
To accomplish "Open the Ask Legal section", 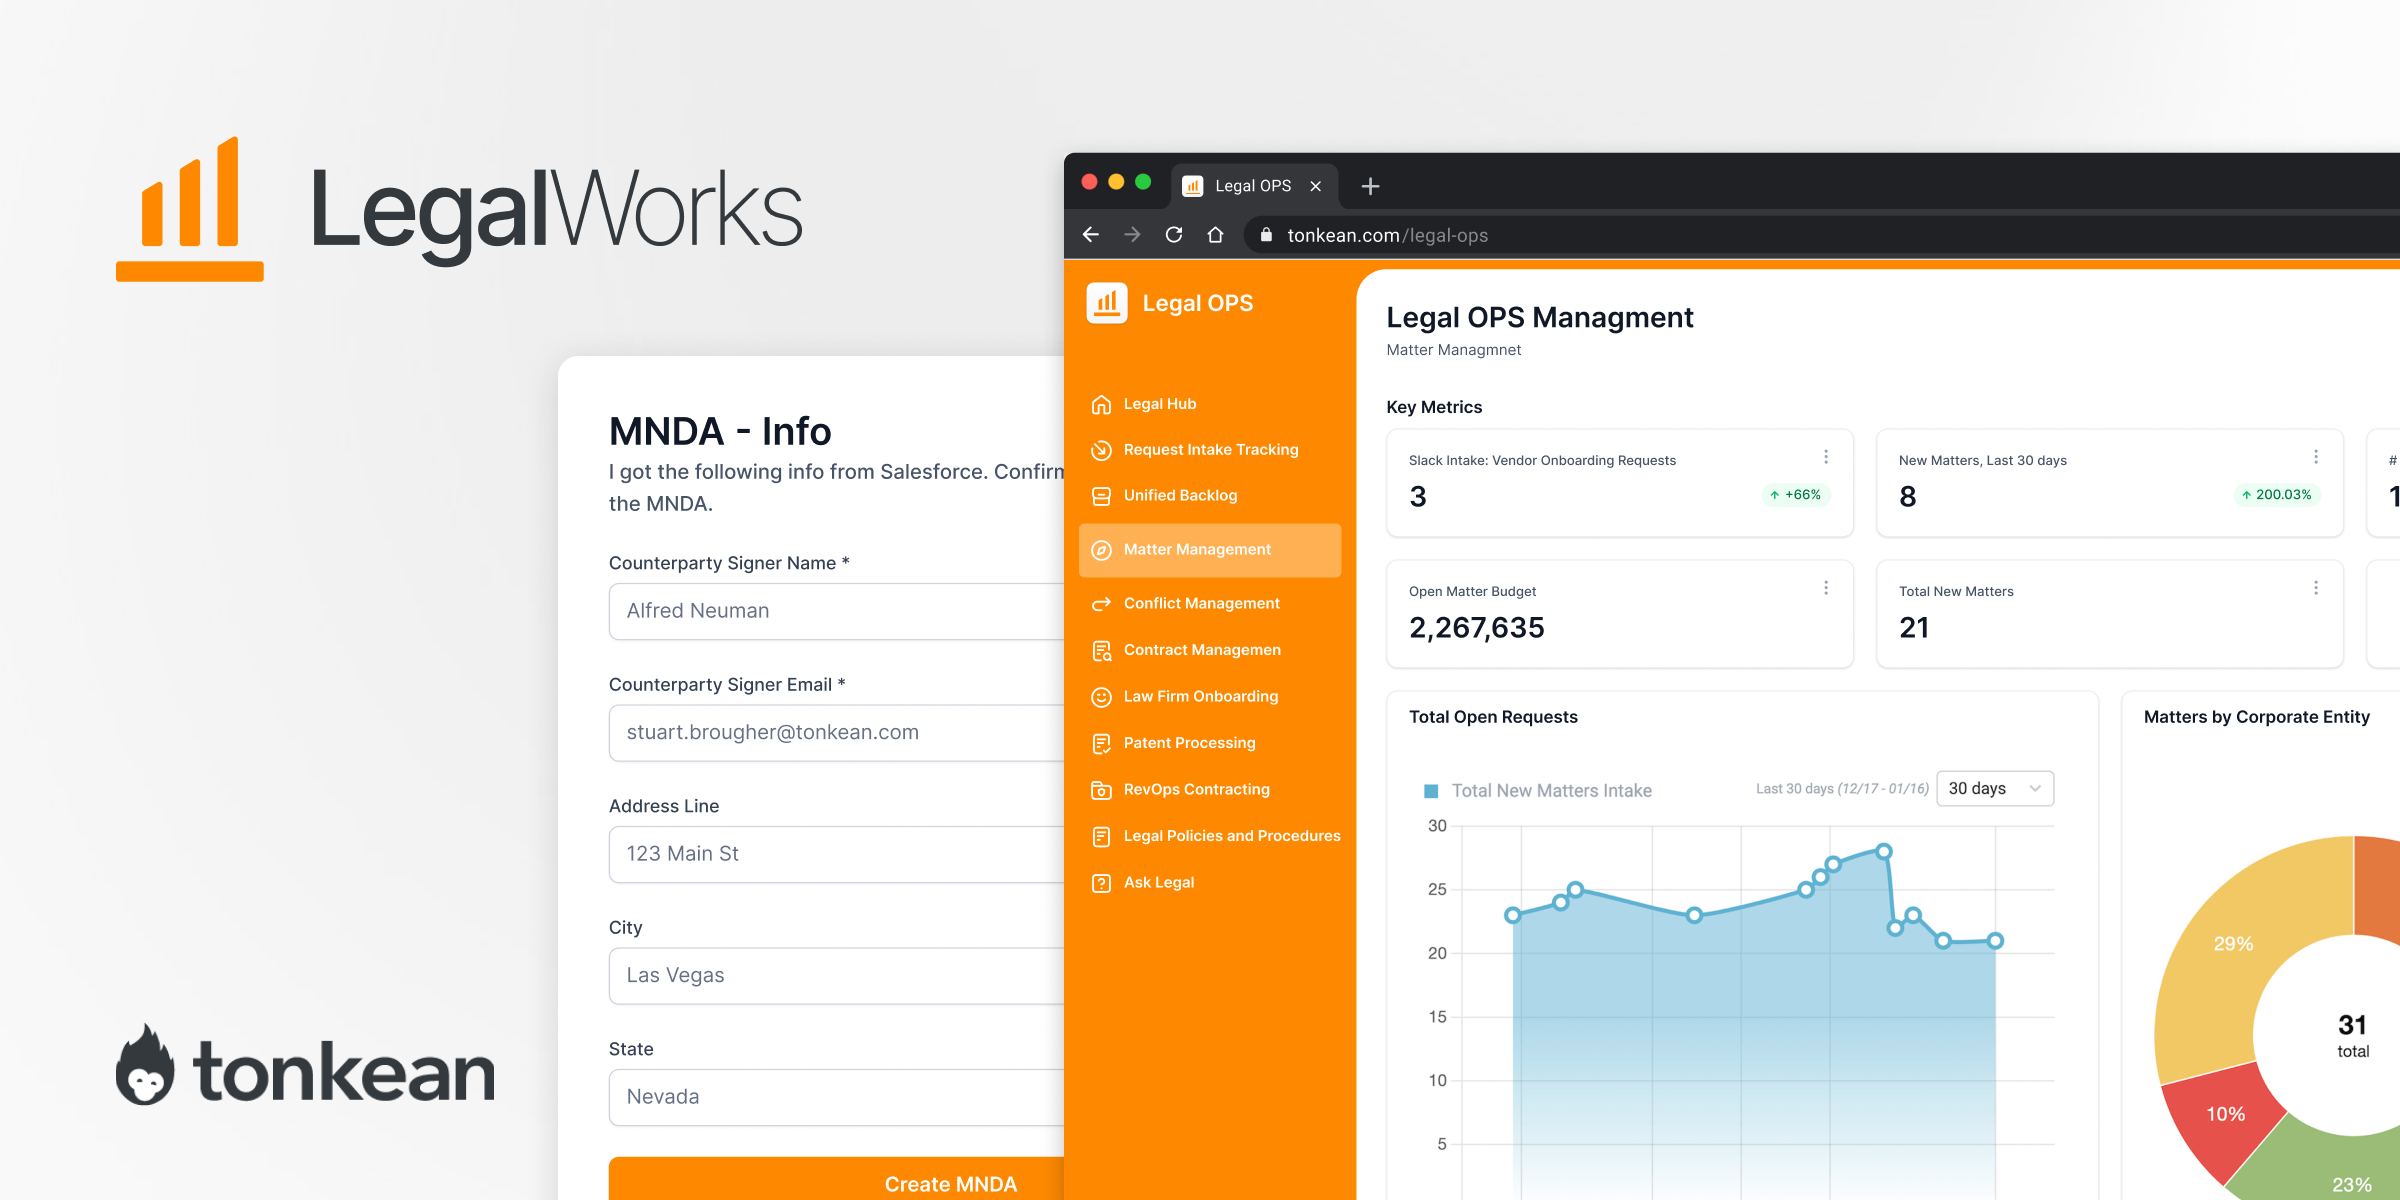I will pyautogui.click(x=1158, y=883).
